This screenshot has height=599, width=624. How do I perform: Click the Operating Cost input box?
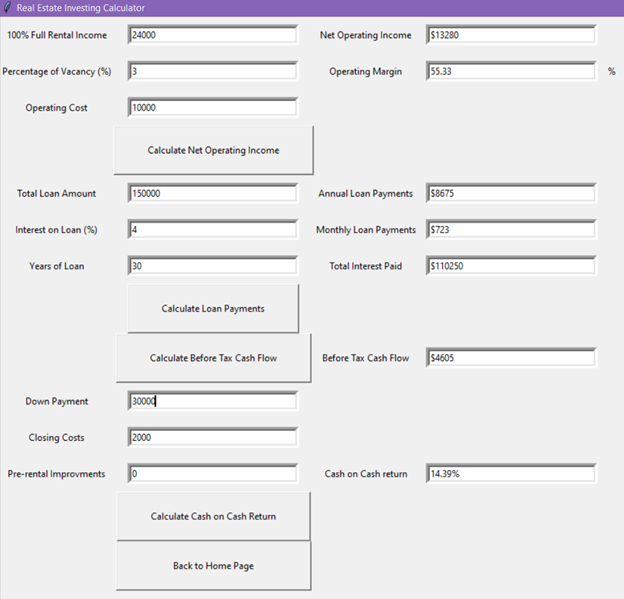pos(213,108)
